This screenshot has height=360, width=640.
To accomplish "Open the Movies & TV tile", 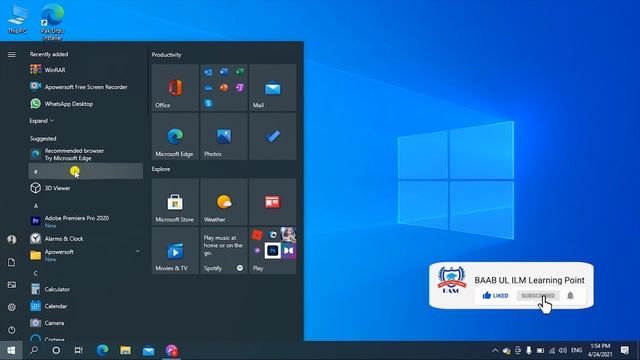I will (175, 251).
